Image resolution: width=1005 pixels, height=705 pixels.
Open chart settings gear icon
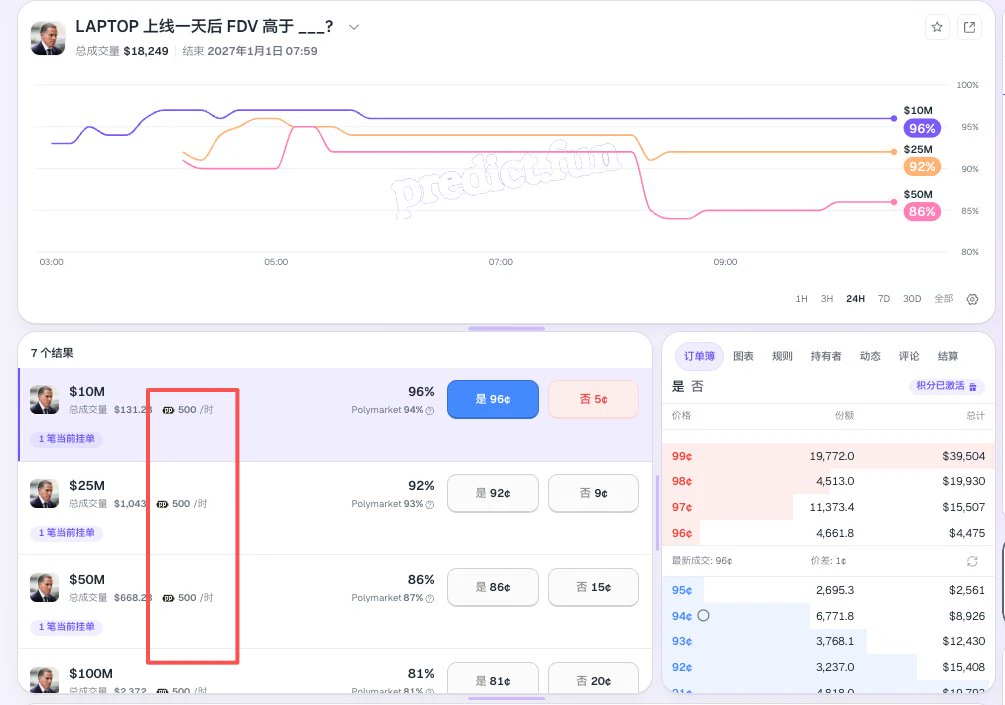(x=972, y=299)
